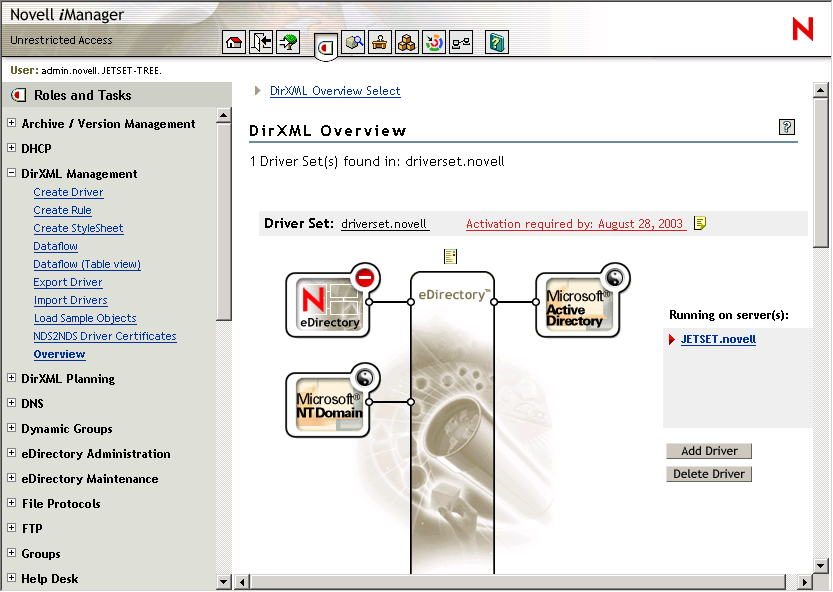Image resolution: width=833 pixels, height=592 pixels.
Task: Expand Dynamic Groups
Action: (11, 428)
